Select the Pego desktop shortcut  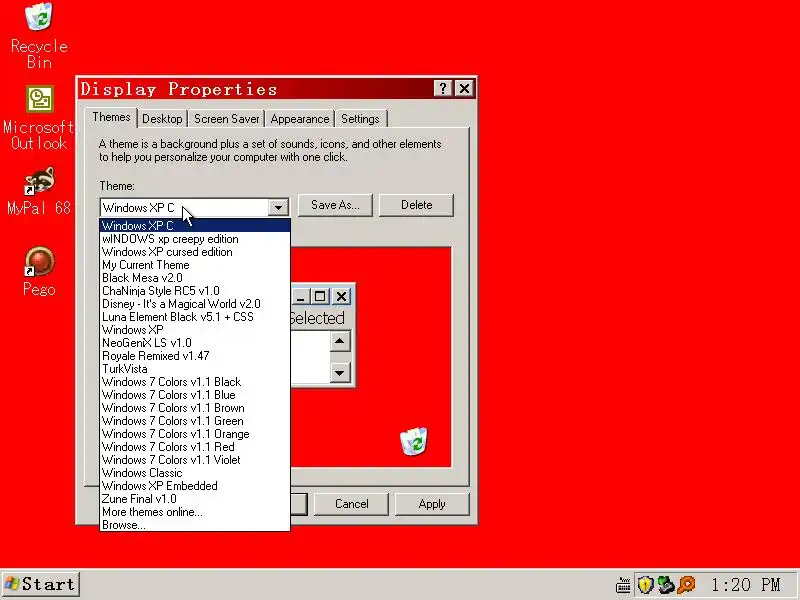pos(39,271)
